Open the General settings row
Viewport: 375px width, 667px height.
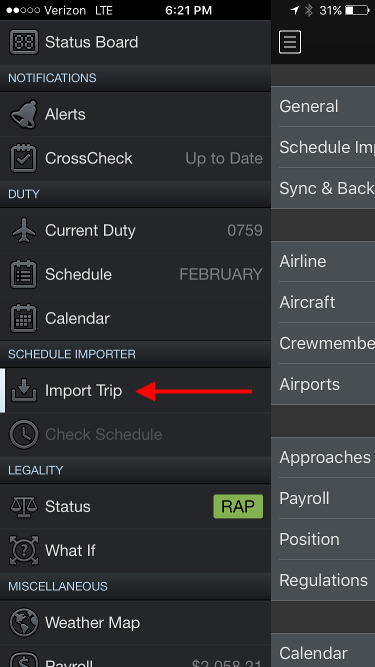323,106
